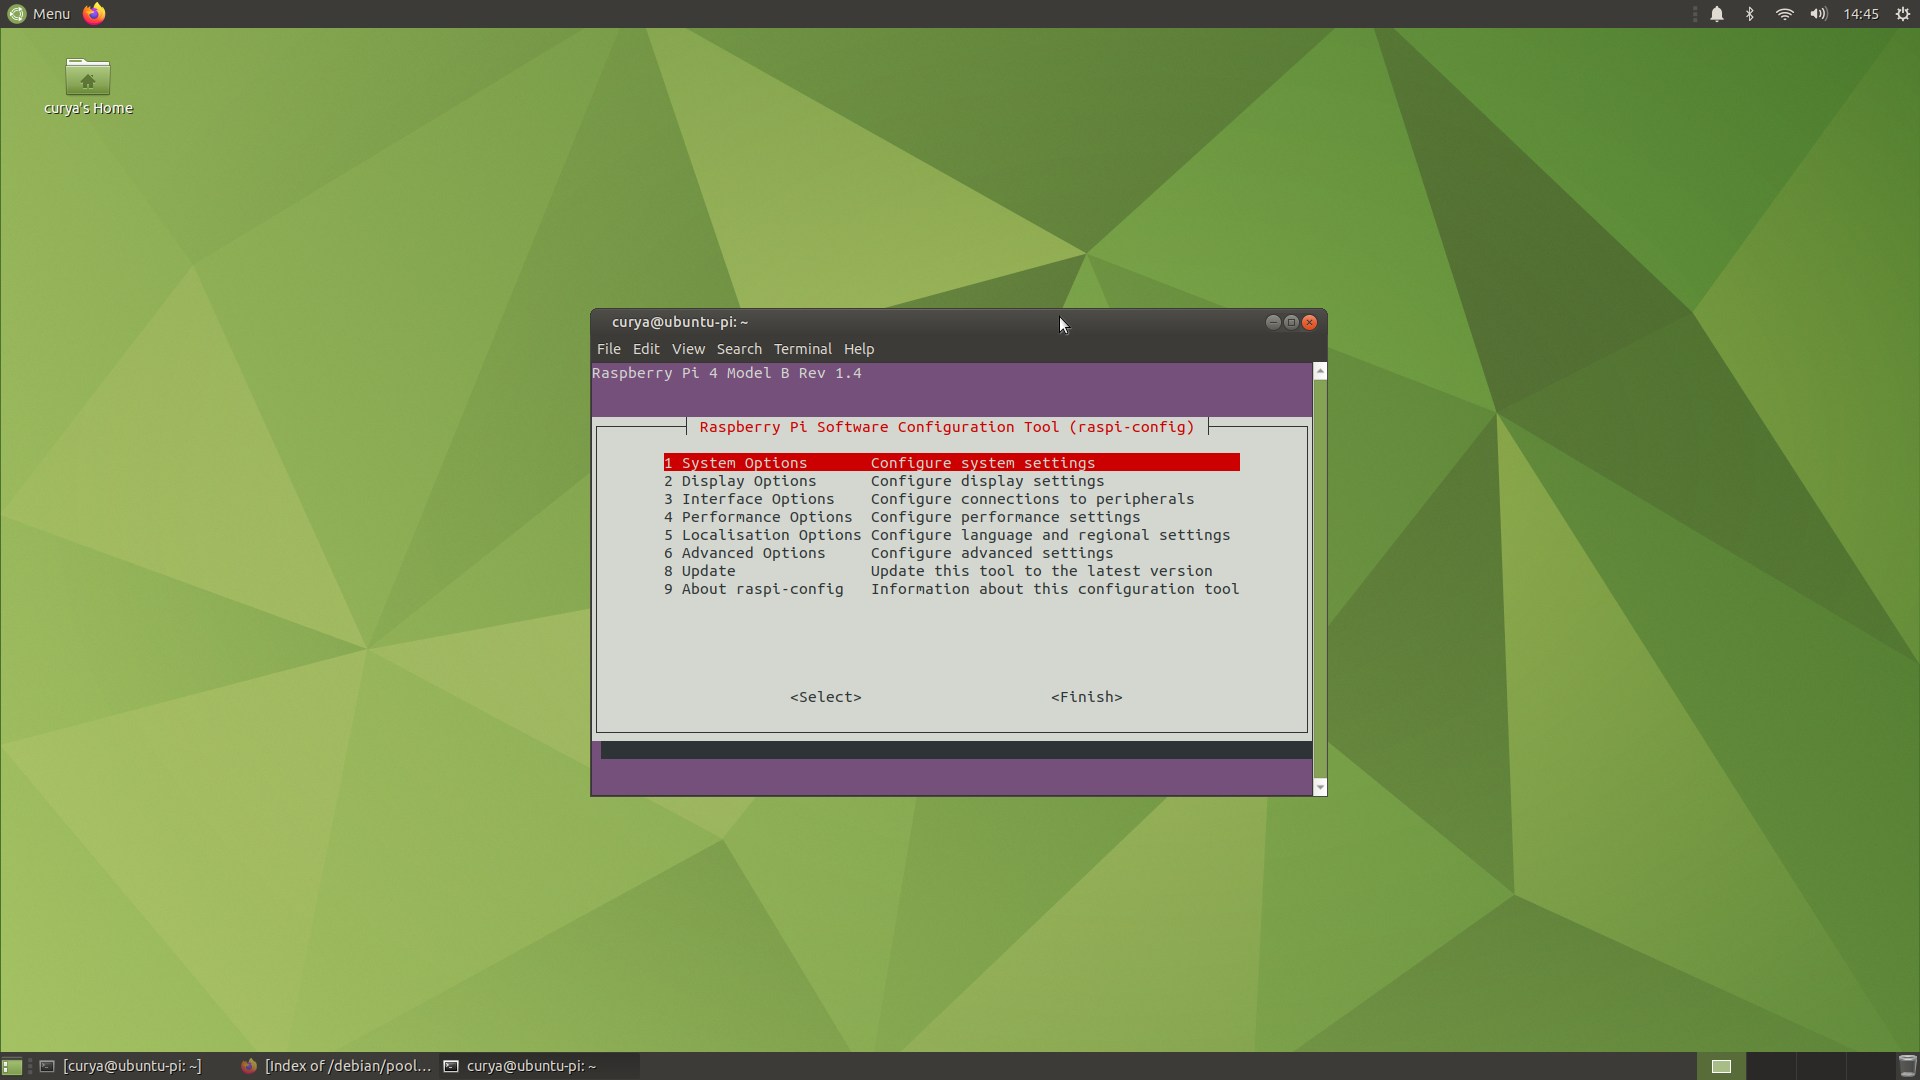Open the Terminal menu
Image resolution: width=1920 pixels, height=1080 pixels.
tap(802, 349)
